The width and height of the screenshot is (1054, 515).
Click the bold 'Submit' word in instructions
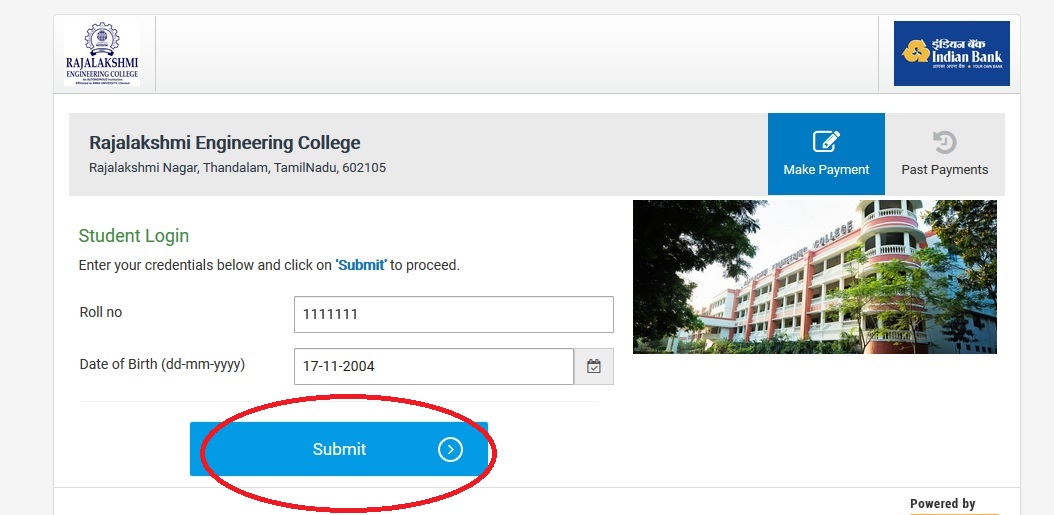point(361,266)
